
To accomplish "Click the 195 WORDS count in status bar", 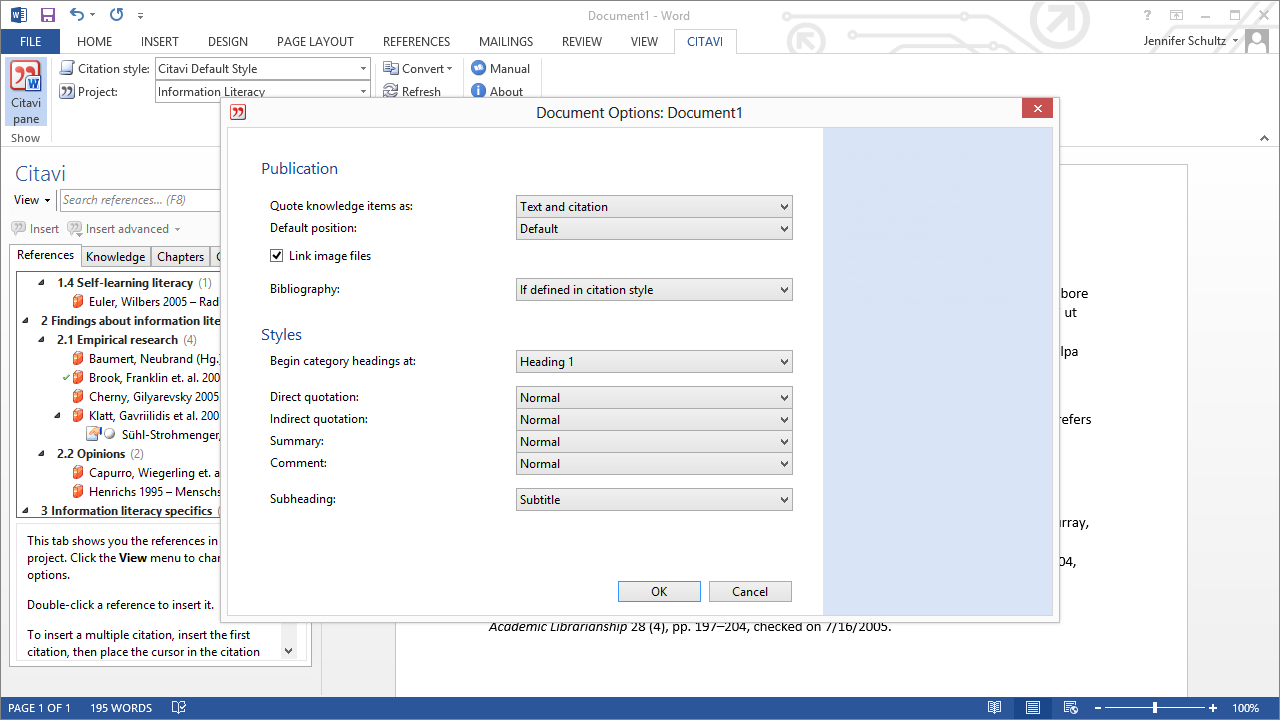I will tap(119, 708).
